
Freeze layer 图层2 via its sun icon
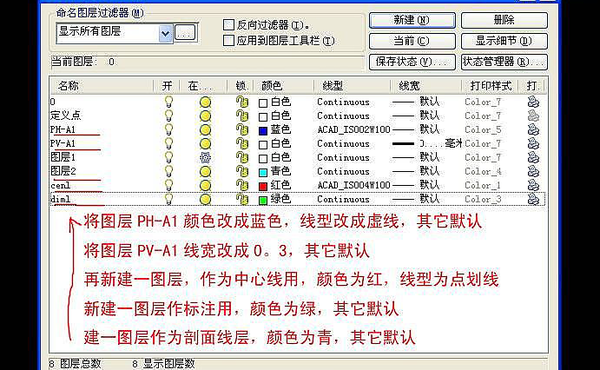coord(205,171)
